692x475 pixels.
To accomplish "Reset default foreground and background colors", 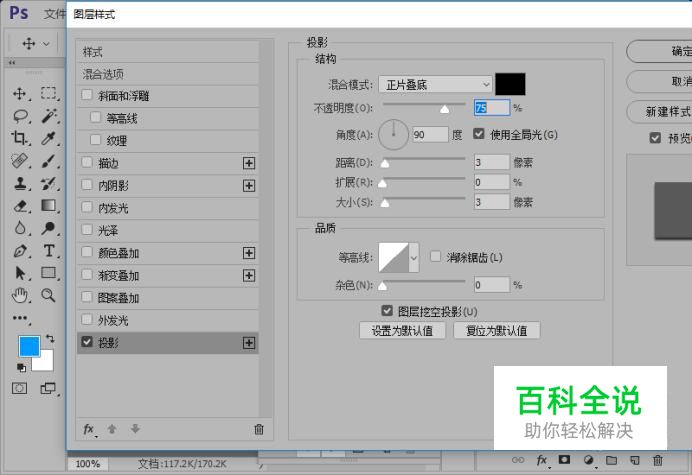I will pos(21,367).
